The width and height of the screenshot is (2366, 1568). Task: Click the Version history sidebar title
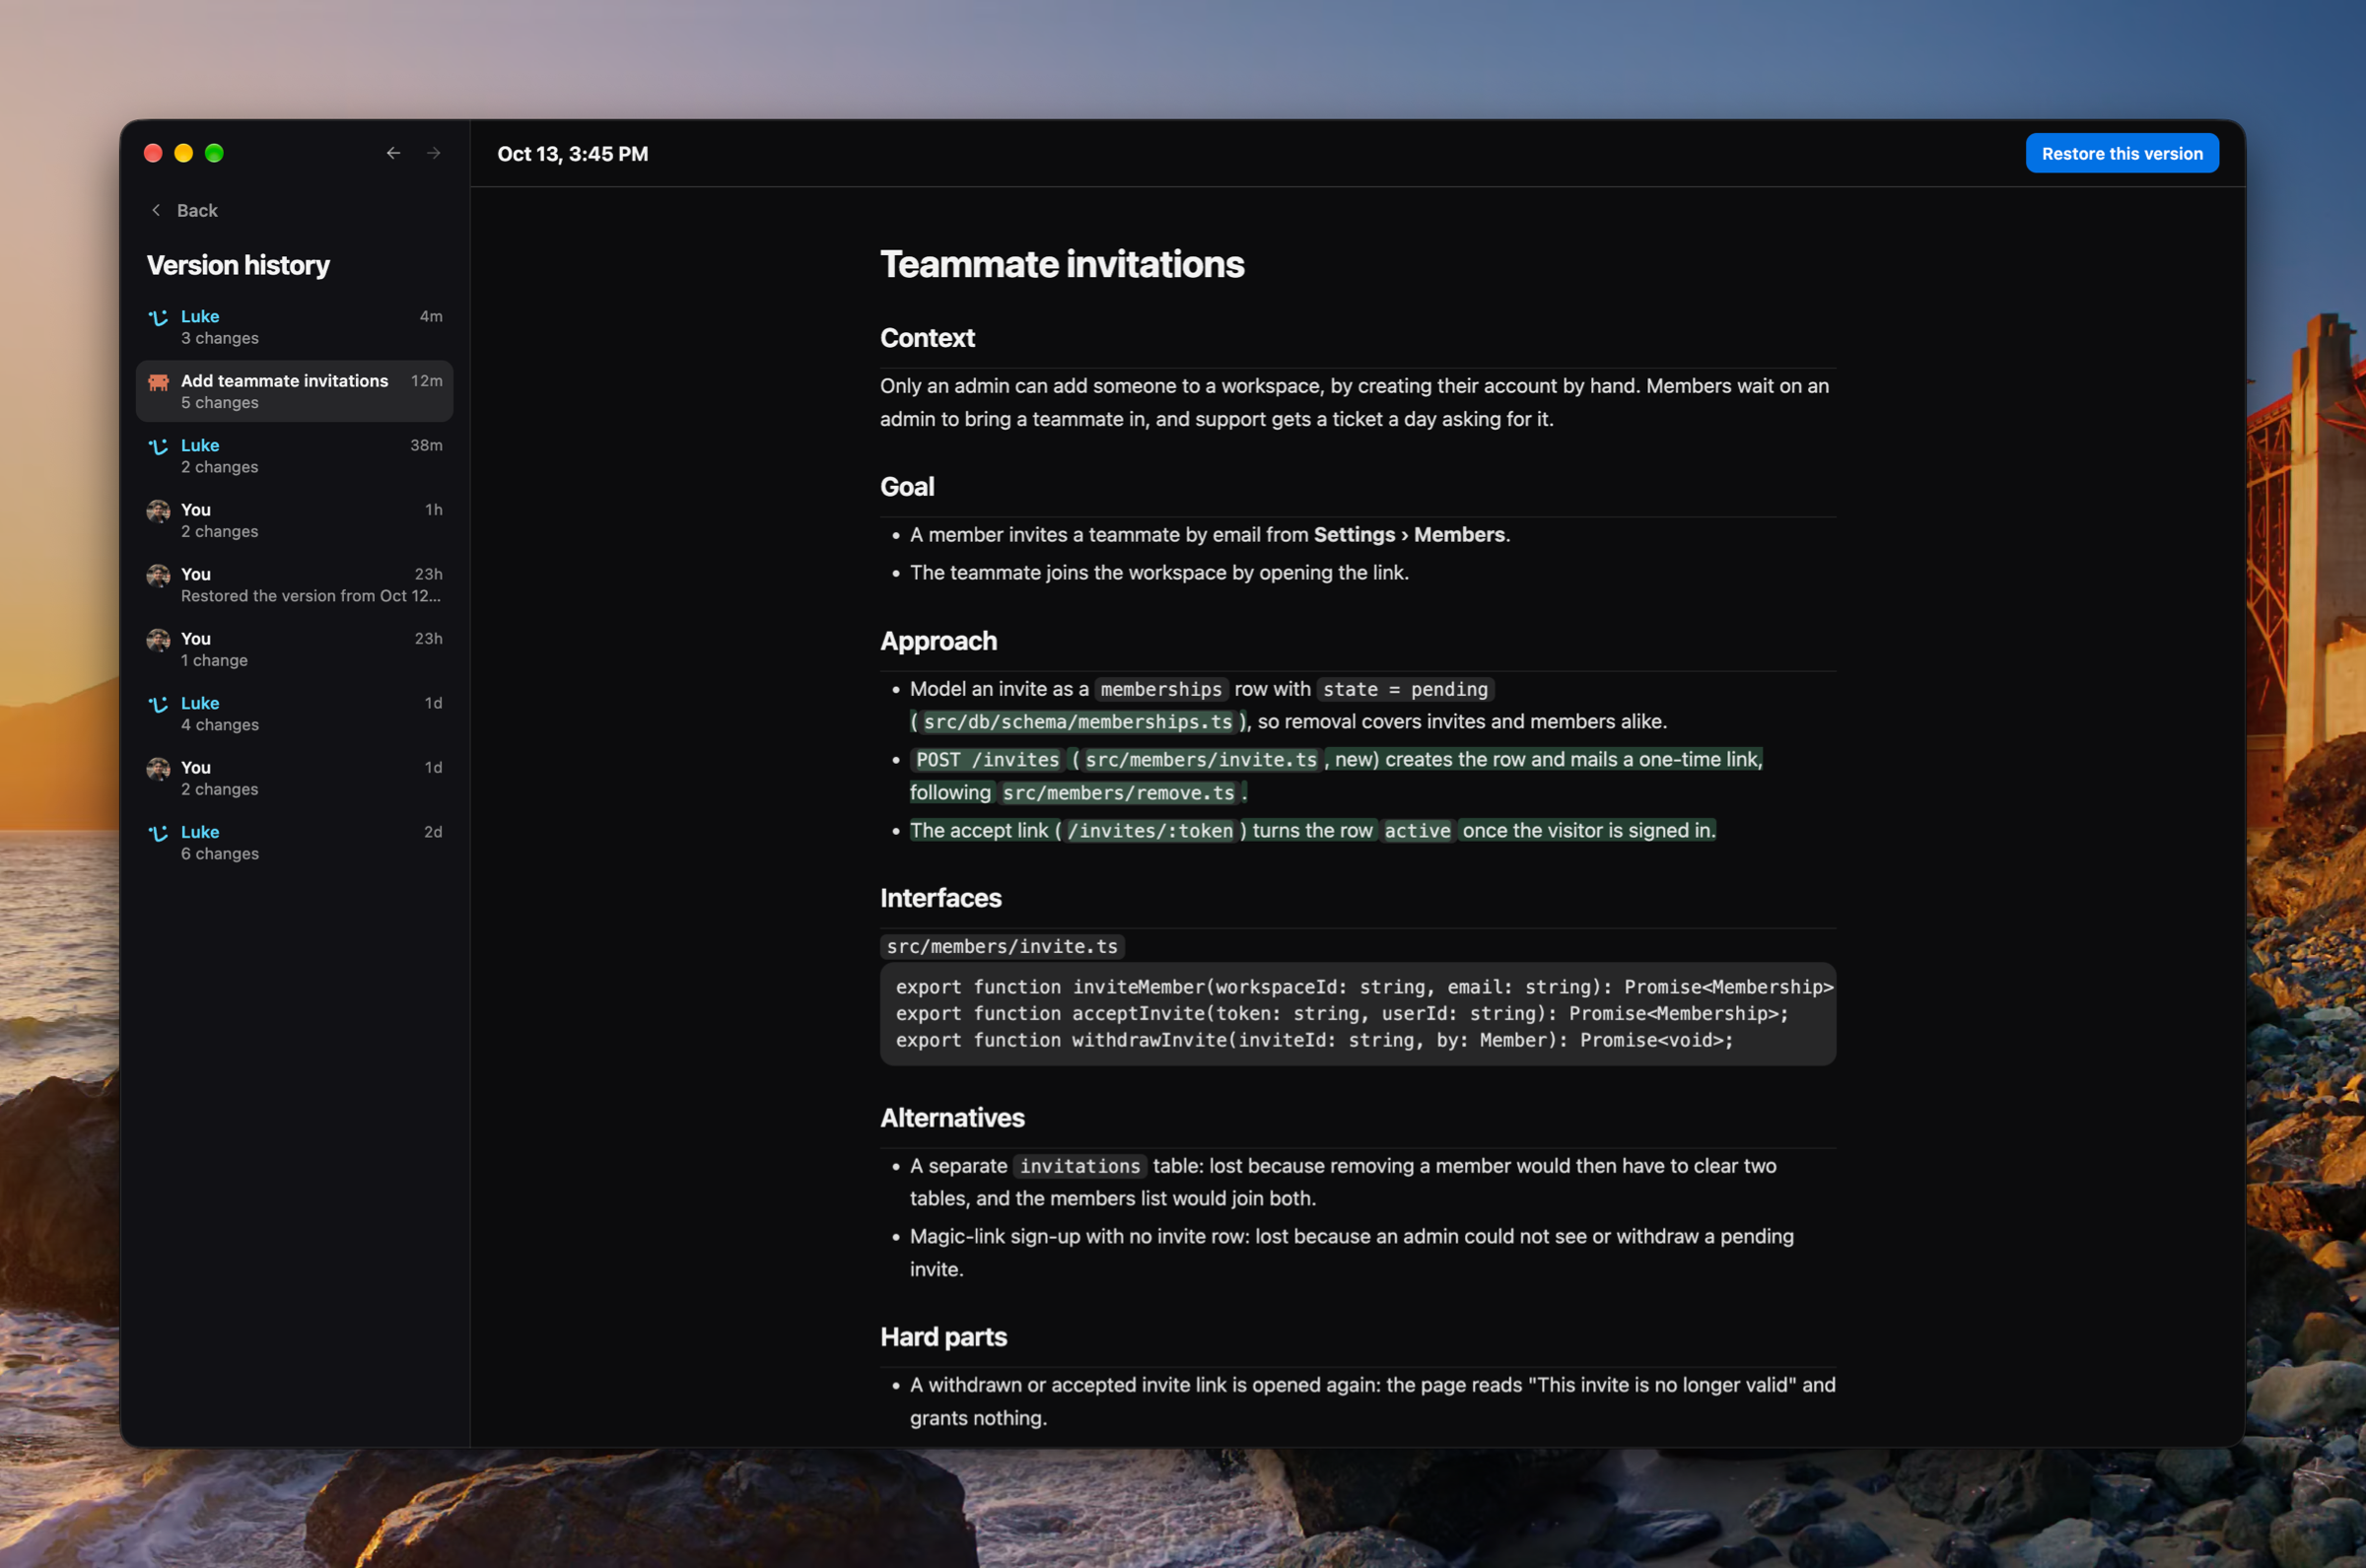tap(238, 265)
